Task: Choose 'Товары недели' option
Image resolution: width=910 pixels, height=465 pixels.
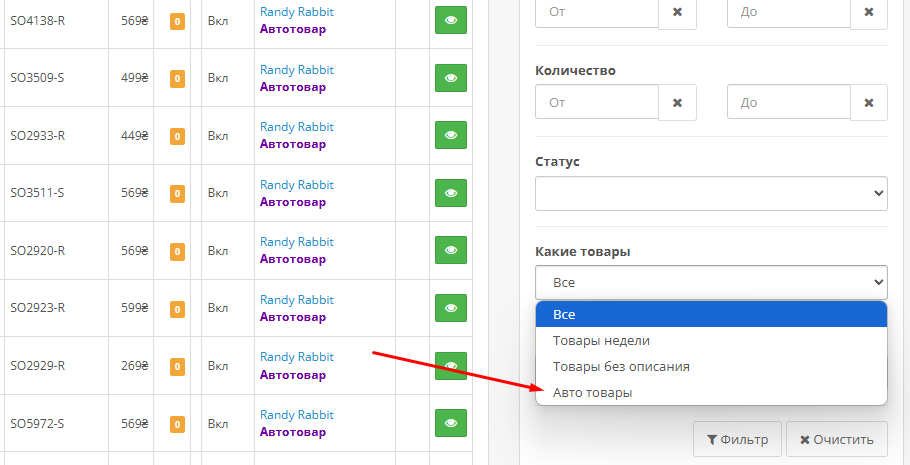Action: 601,340
